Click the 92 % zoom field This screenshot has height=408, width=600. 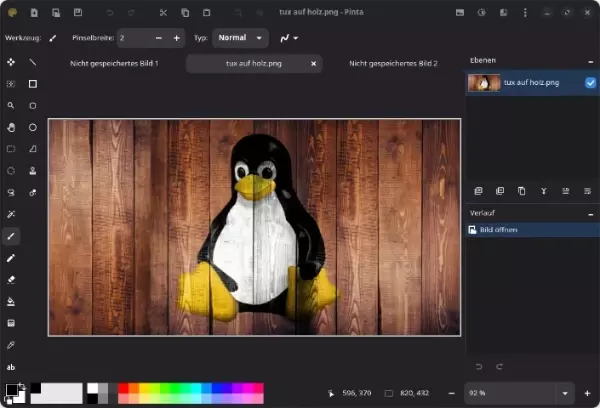[x=510, y=393]
